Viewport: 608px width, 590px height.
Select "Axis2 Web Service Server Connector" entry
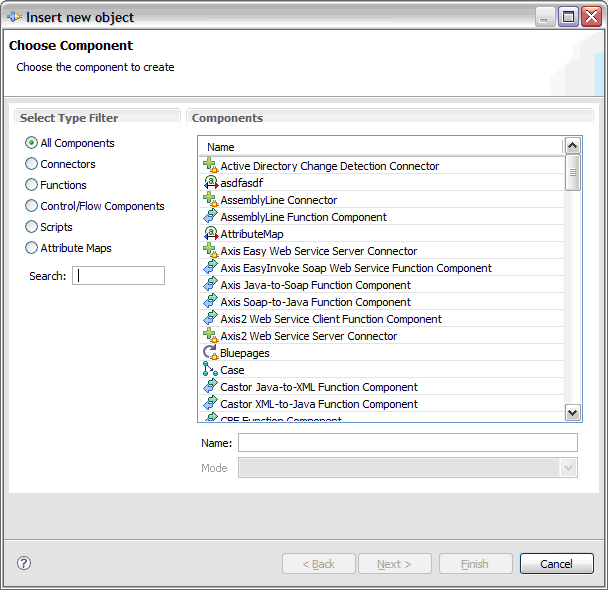pyautogui.click(x=382, y=336)
